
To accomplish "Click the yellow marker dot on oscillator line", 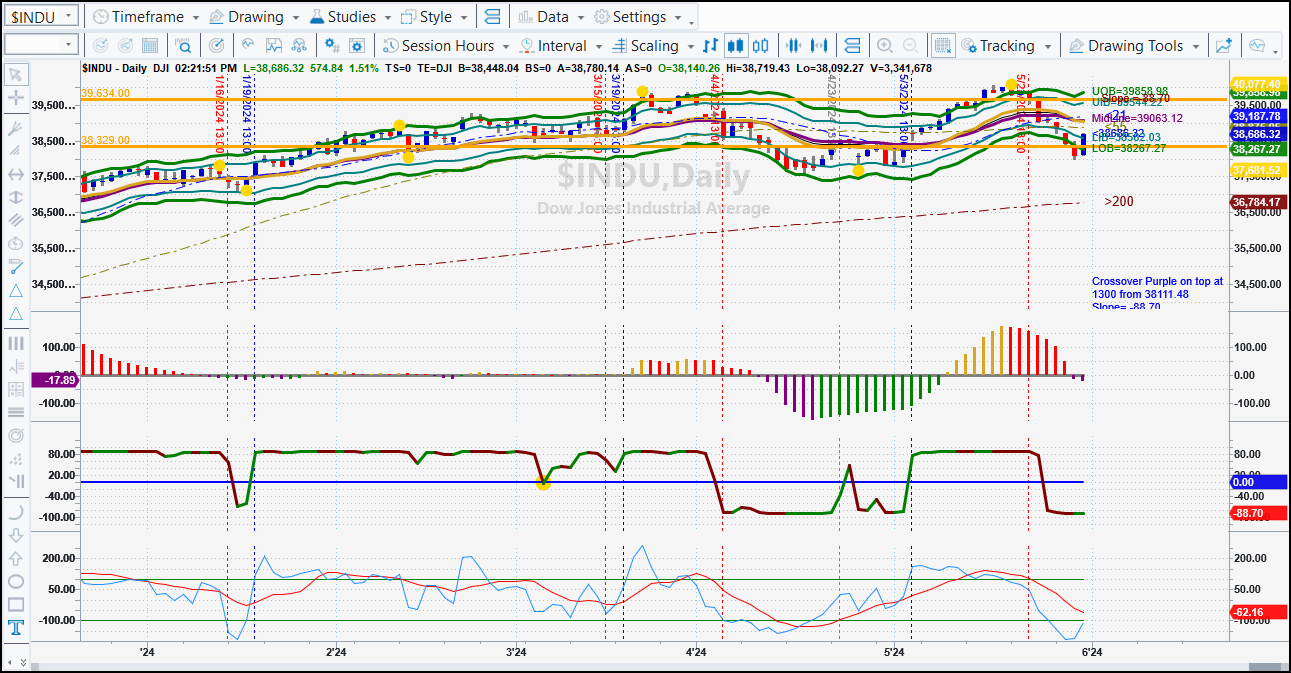I will (x=543, y=483).
